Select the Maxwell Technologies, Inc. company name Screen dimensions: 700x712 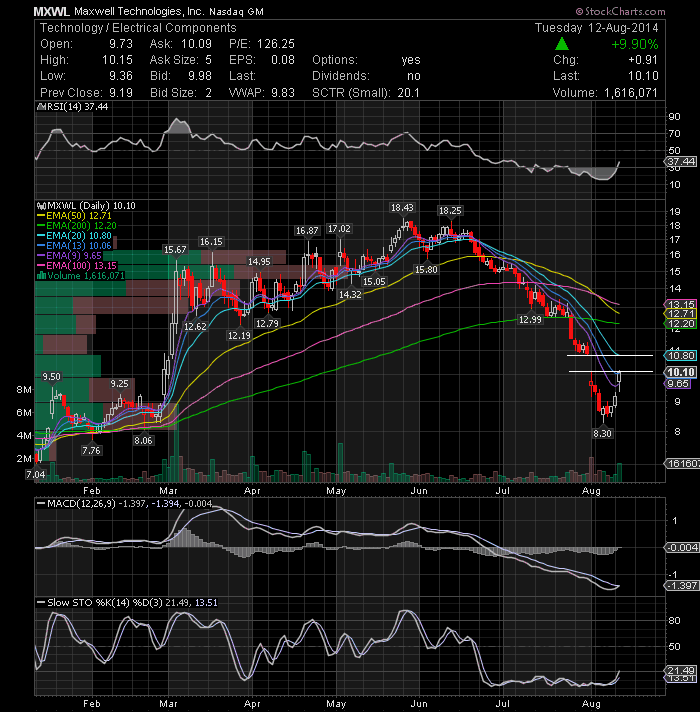tap(139, 12)
